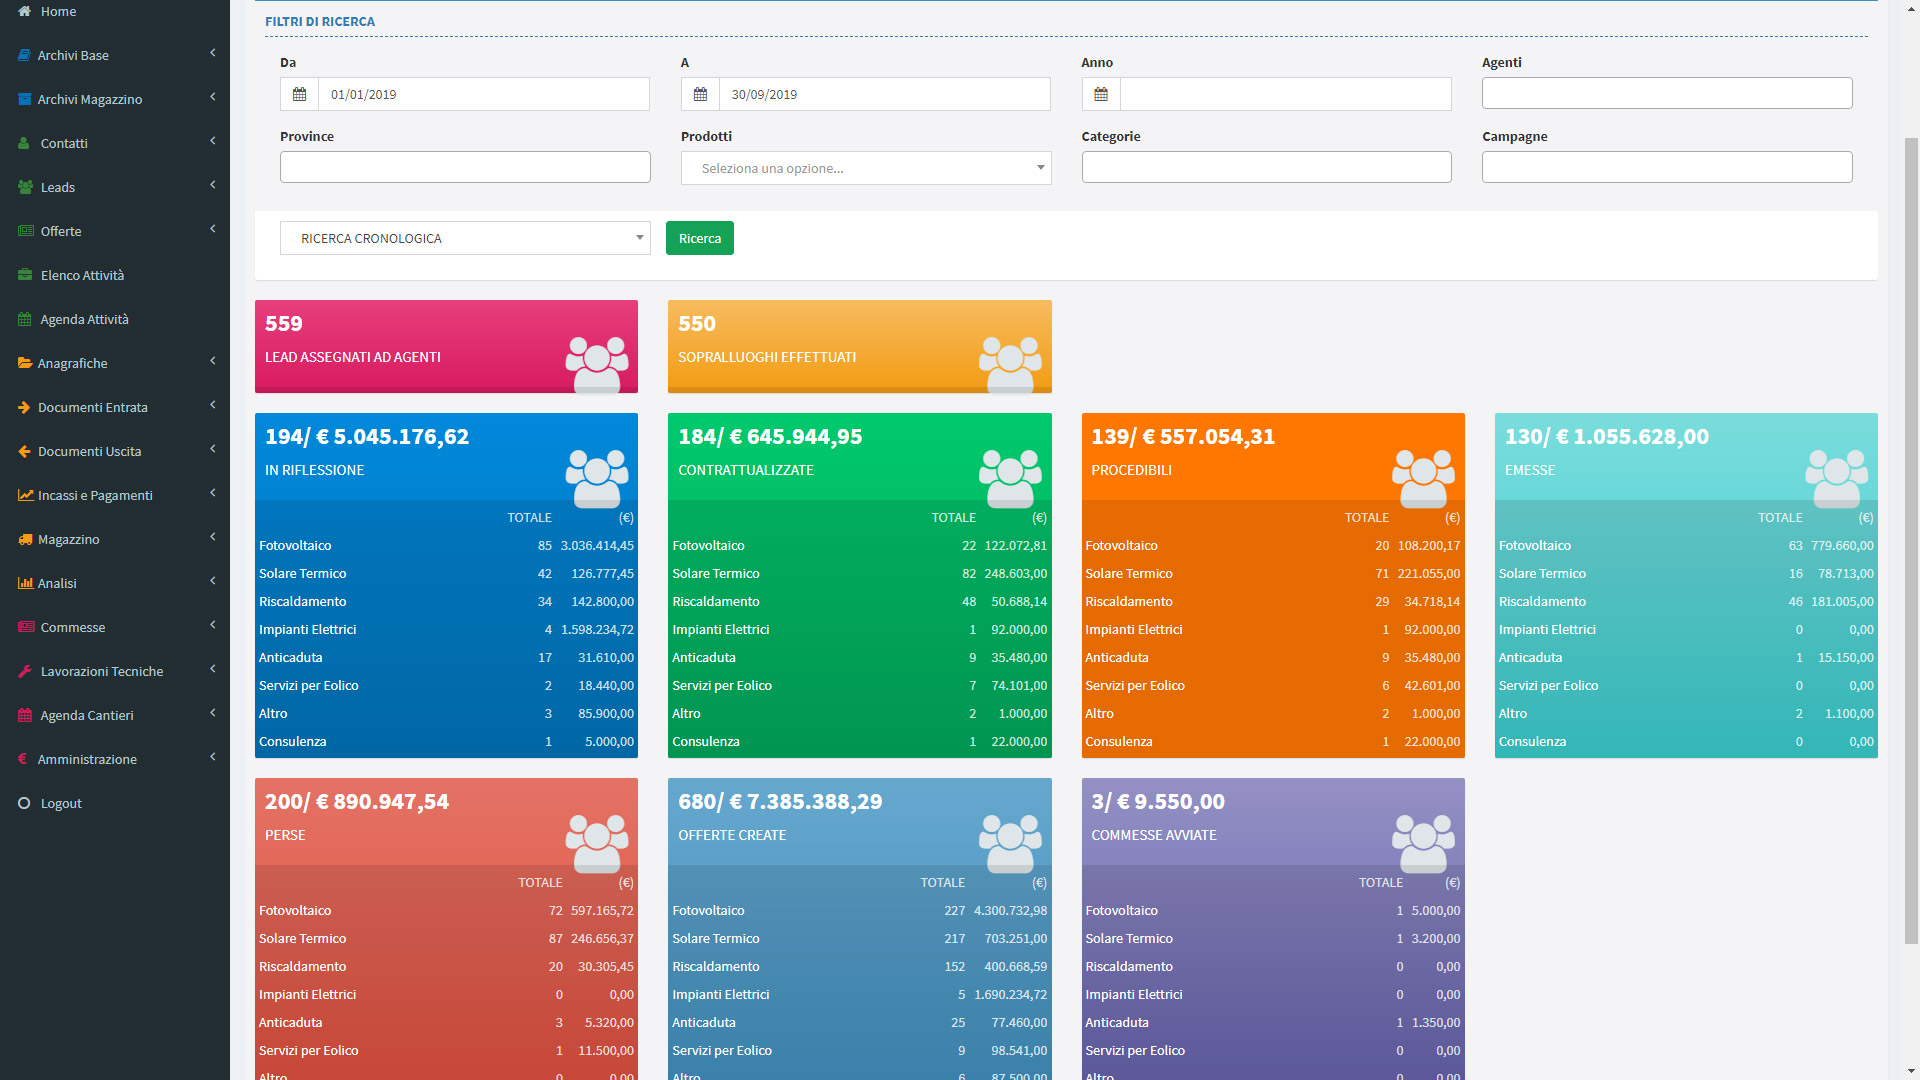Click the Commesse sidebar icon

(x=26, y=627)
